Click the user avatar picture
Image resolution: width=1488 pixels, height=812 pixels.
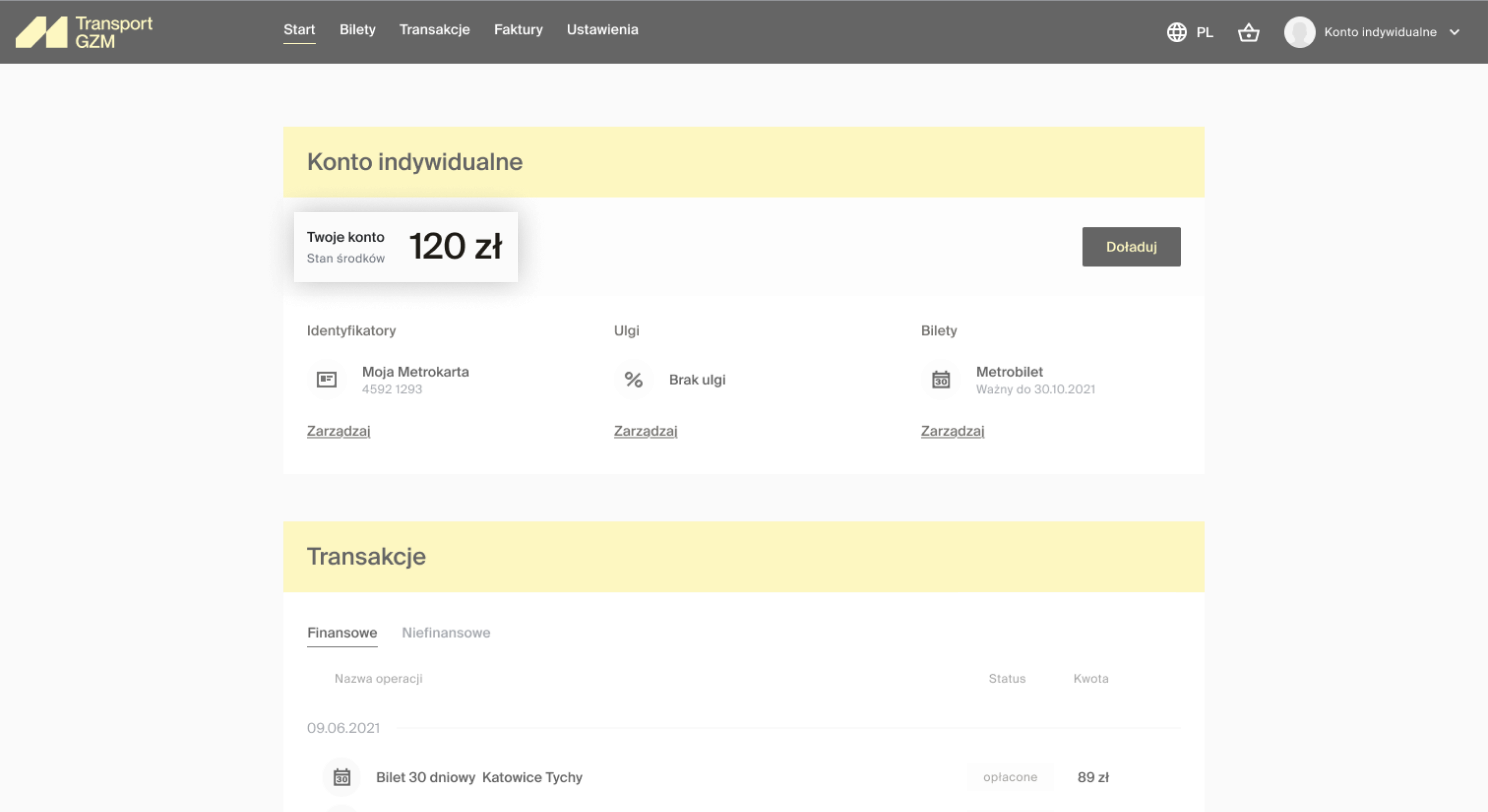1299,32
